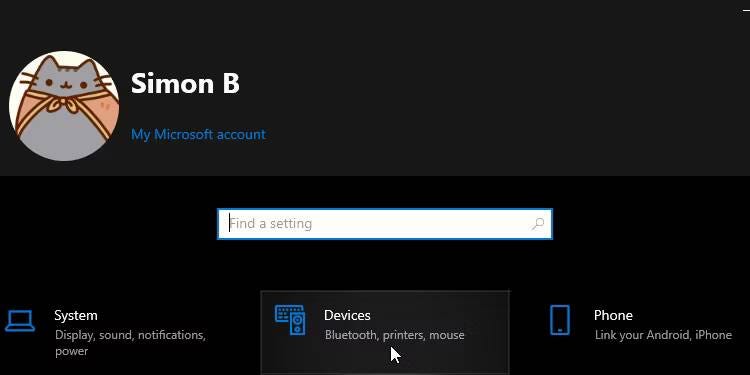The width and height of the screenshot is (750, 375).
Task: Click the word 'mouse' in Devices description
Action: pos(447,335)
